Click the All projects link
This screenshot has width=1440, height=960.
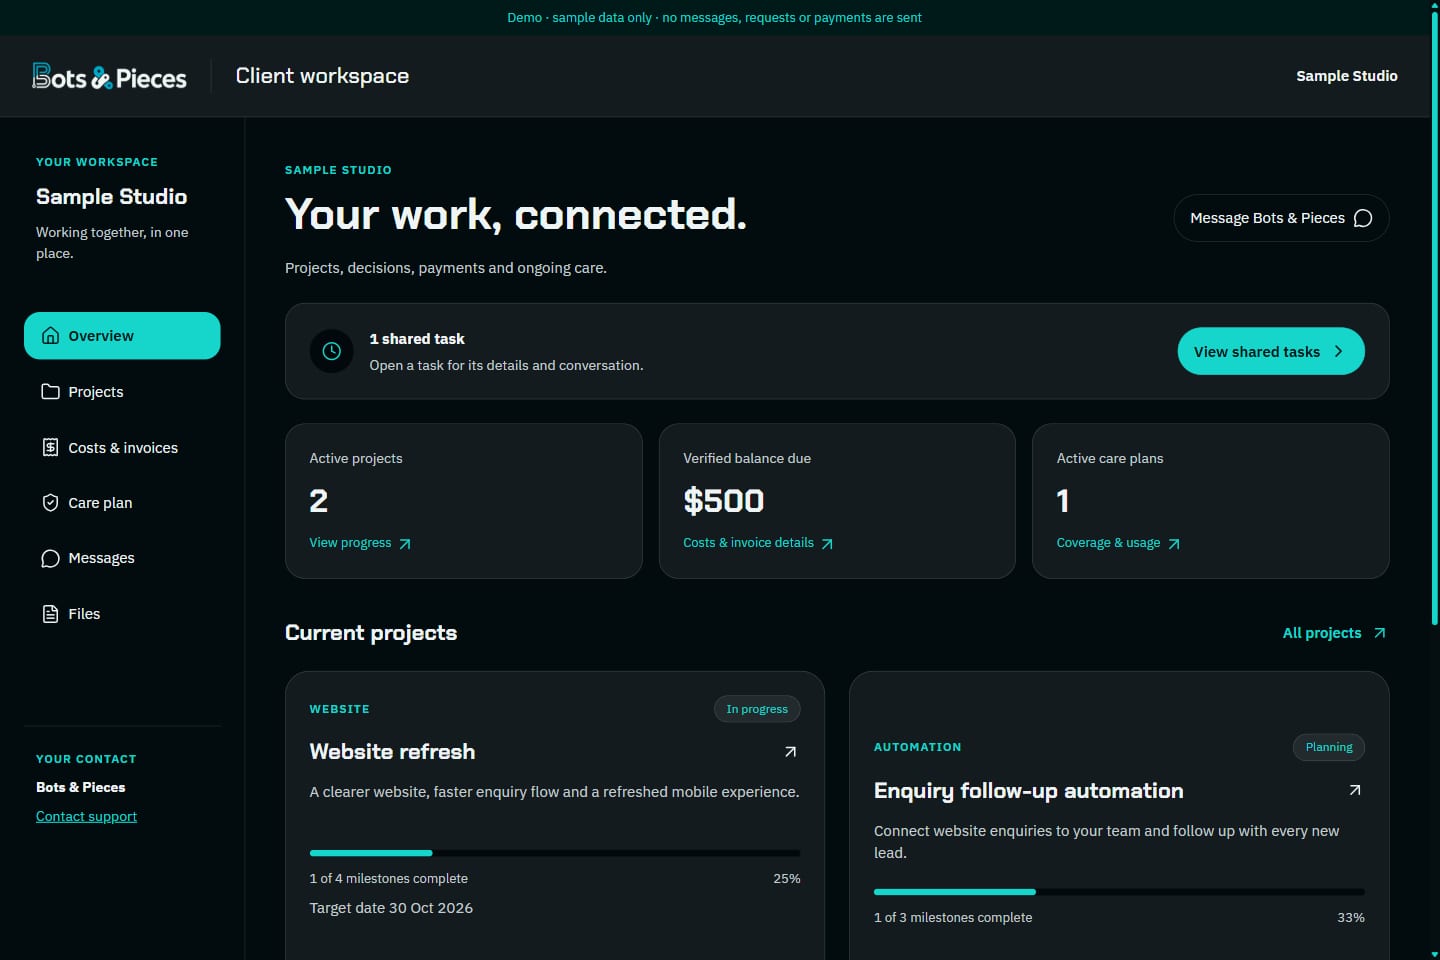pos(1334,633)
